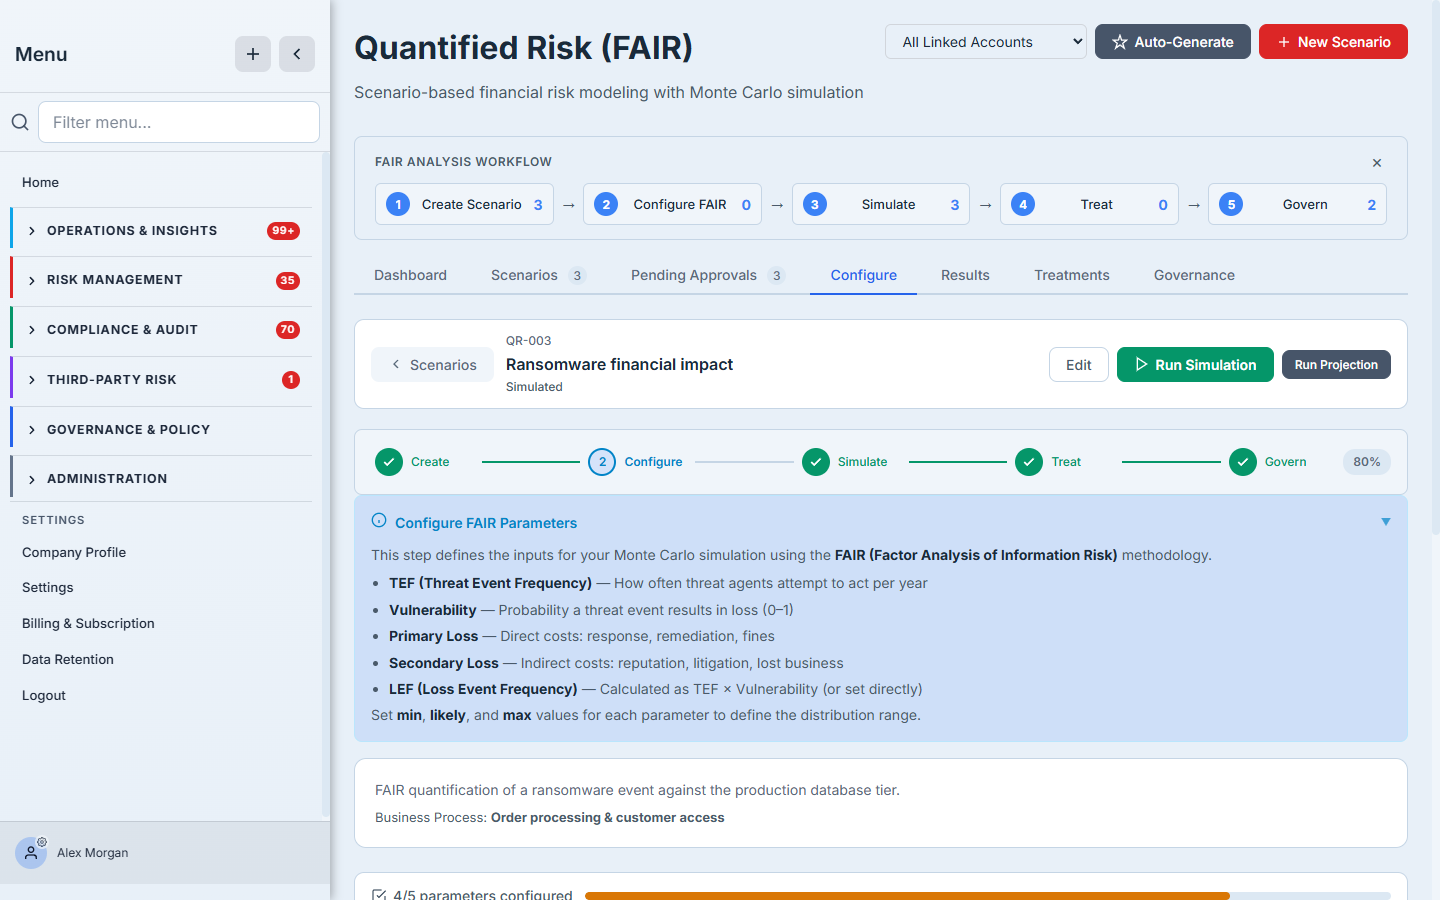1440x900 pixels.
Task: Click Logout in the sidebar
Action: click(44, 695)
